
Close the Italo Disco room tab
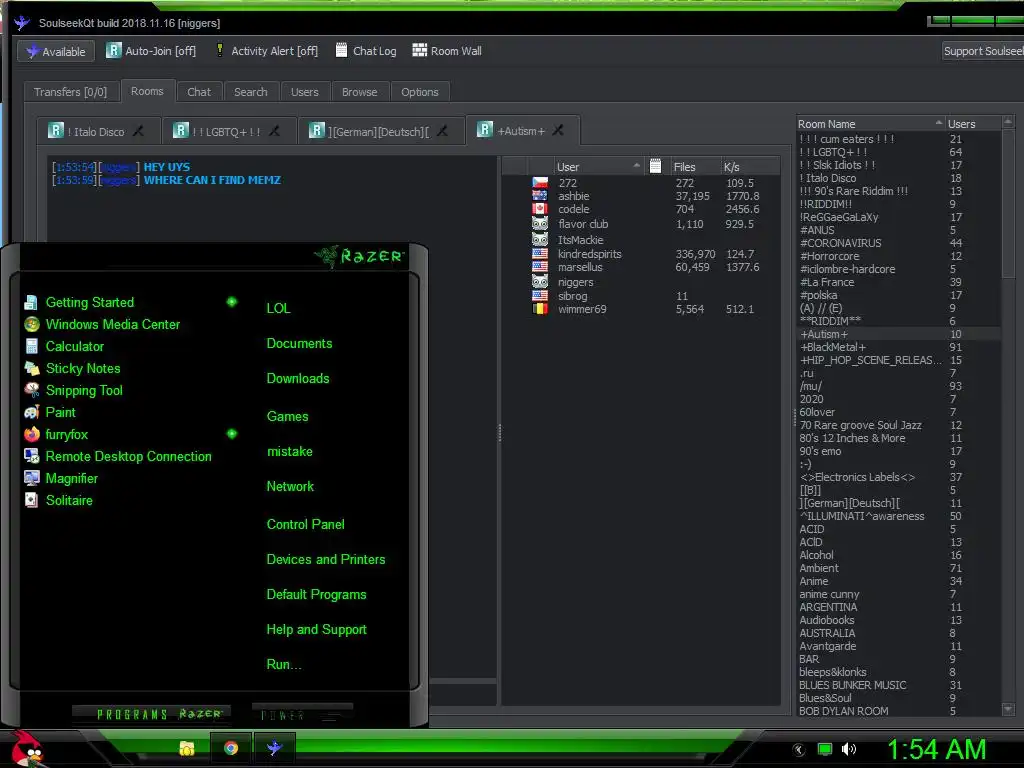click(138, 131)
